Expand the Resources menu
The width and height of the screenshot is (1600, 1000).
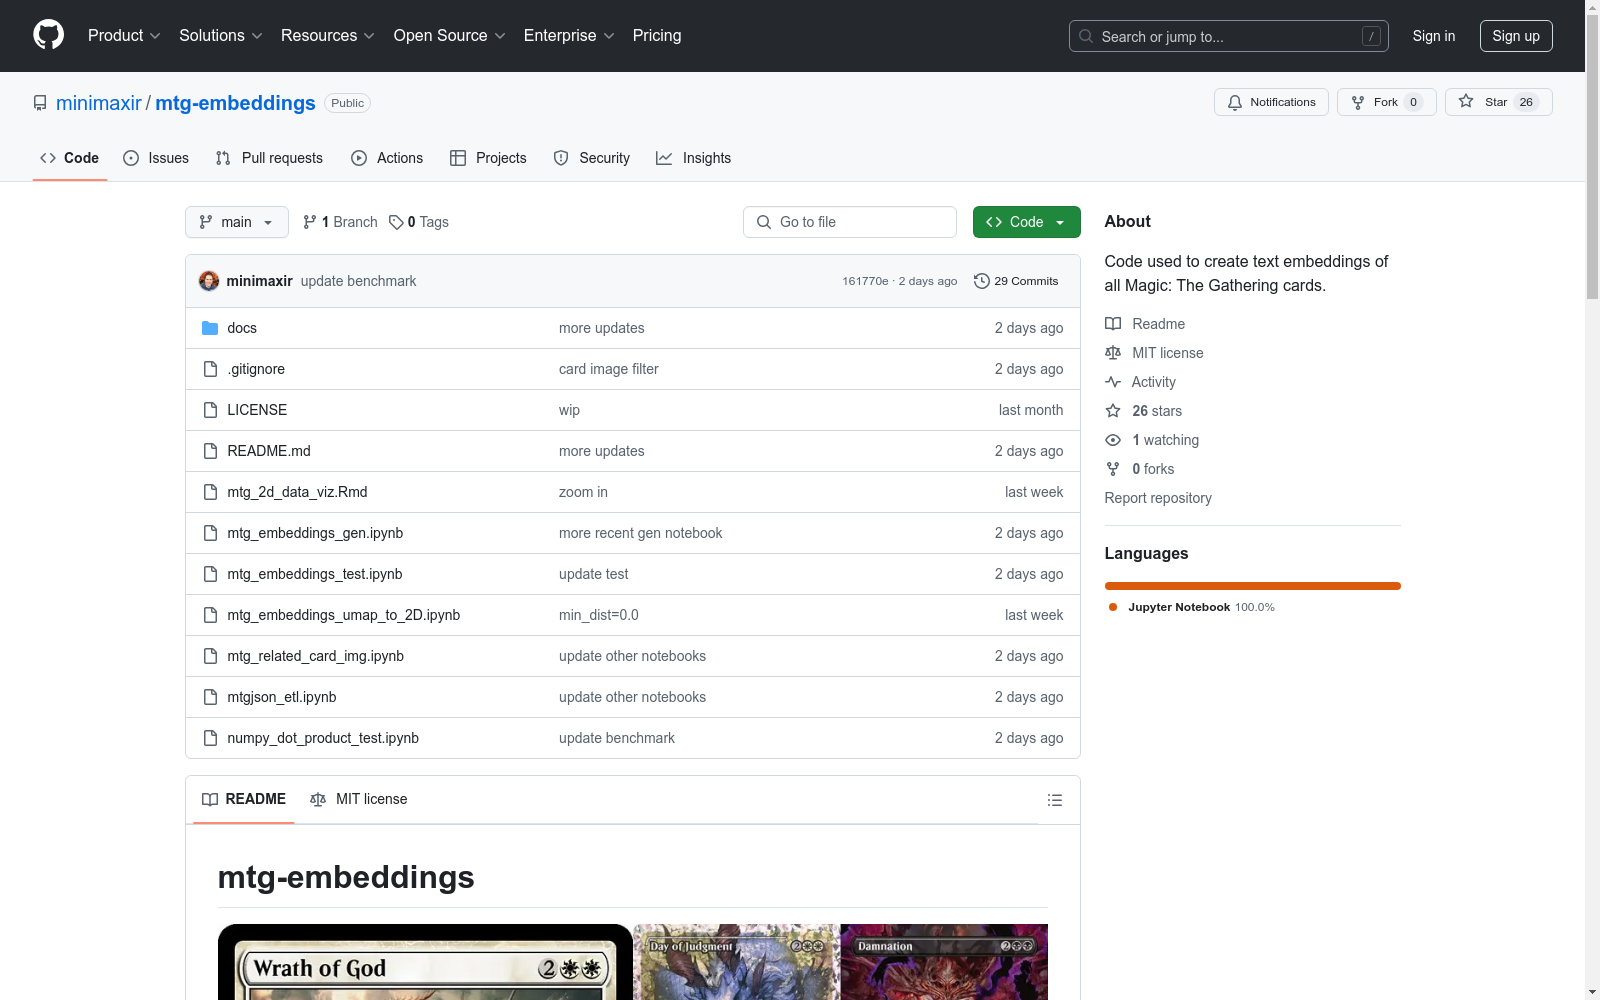[328, 36]
